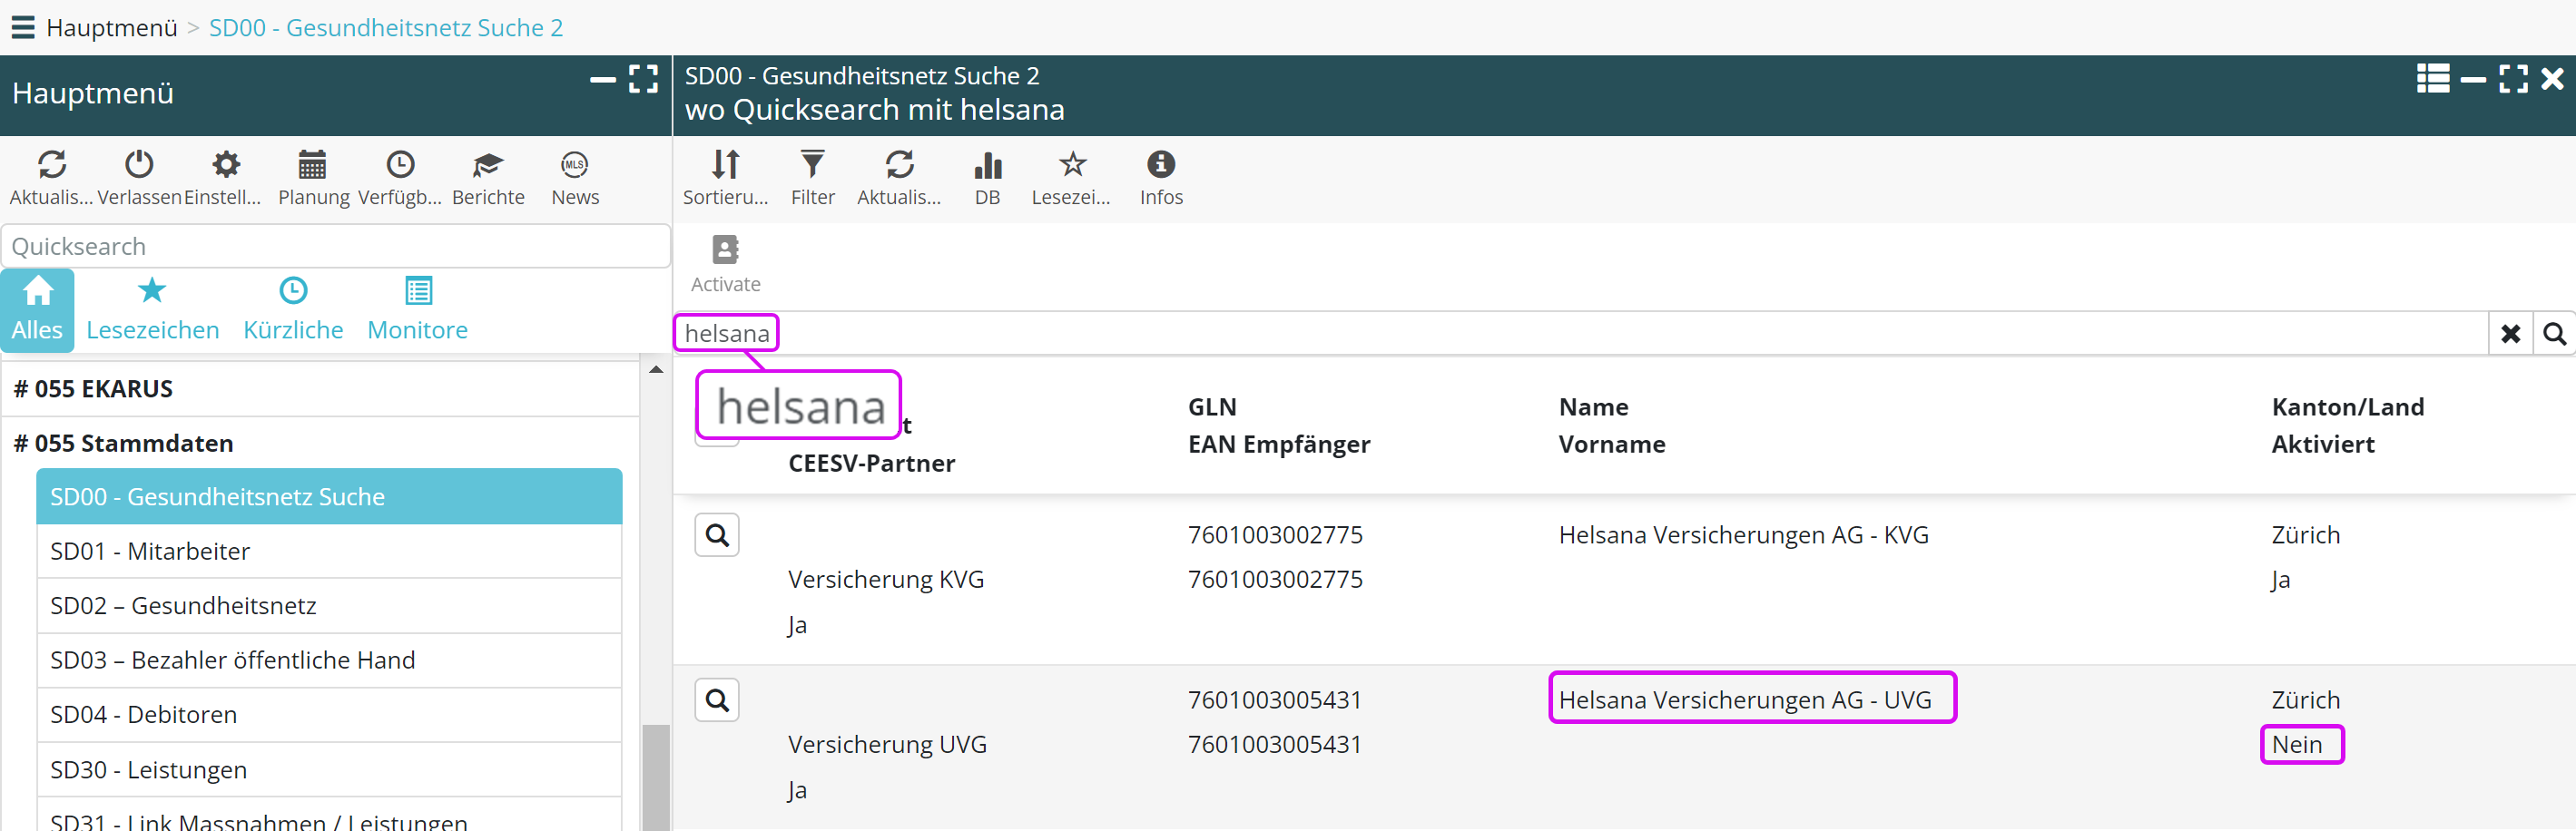Open SD01 - Mitarbeiter menu entry

(150, 551)
